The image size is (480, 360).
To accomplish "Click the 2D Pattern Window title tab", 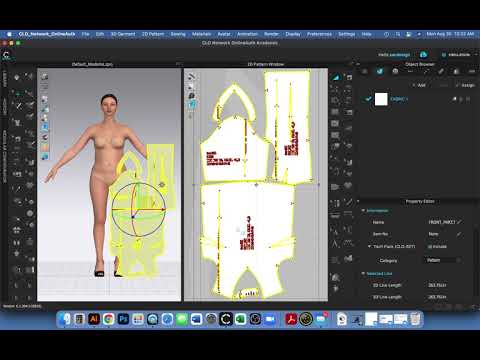I will click(266, 64).
